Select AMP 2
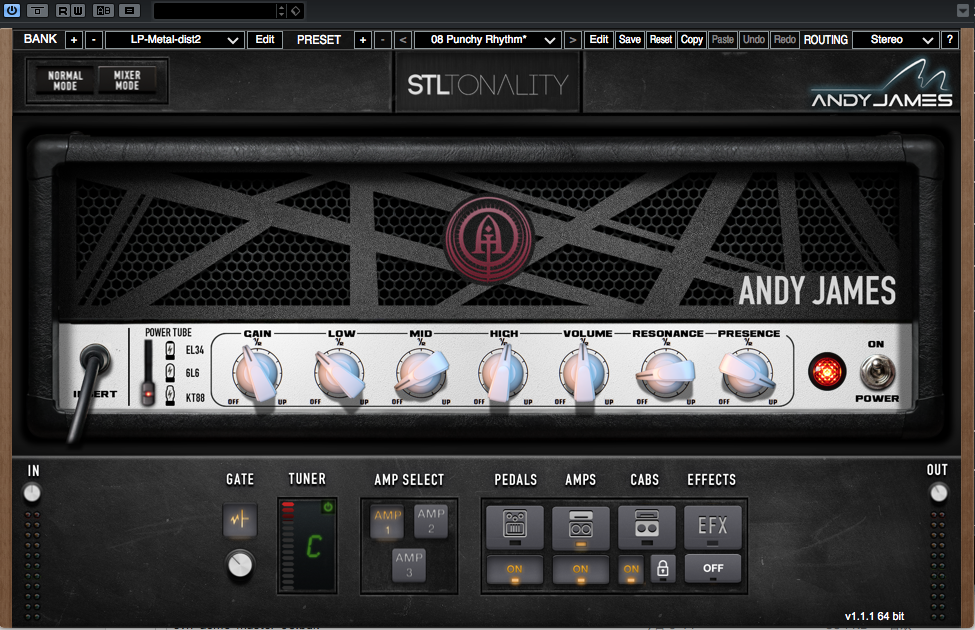The height and width of the screenshot is (630, 975). 431,521
